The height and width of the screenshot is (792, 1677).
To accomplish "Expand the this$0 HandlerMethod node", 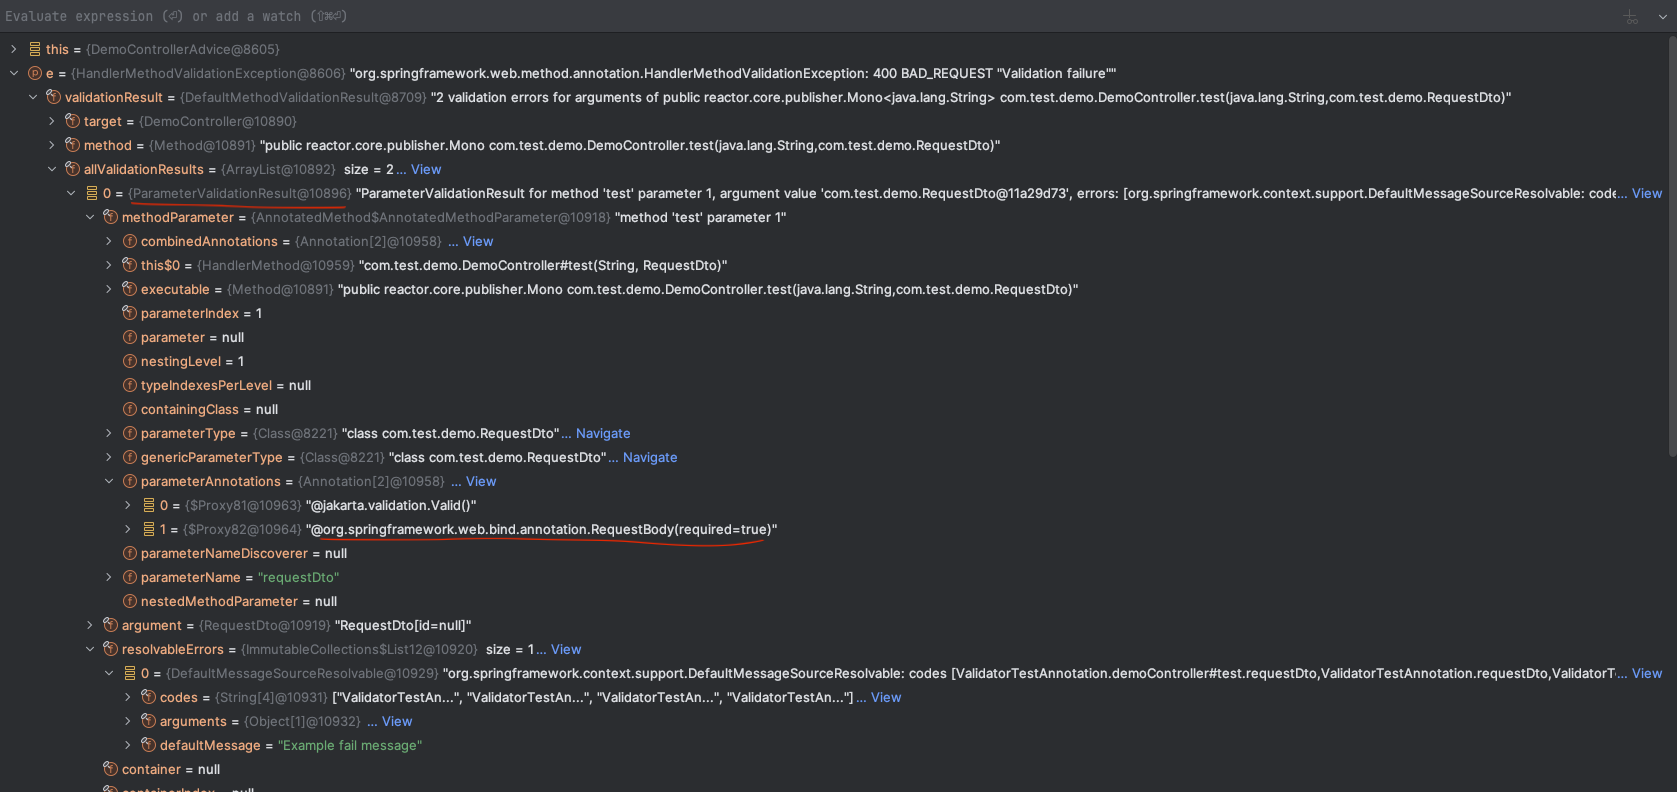I will click(x=109, y=265).
